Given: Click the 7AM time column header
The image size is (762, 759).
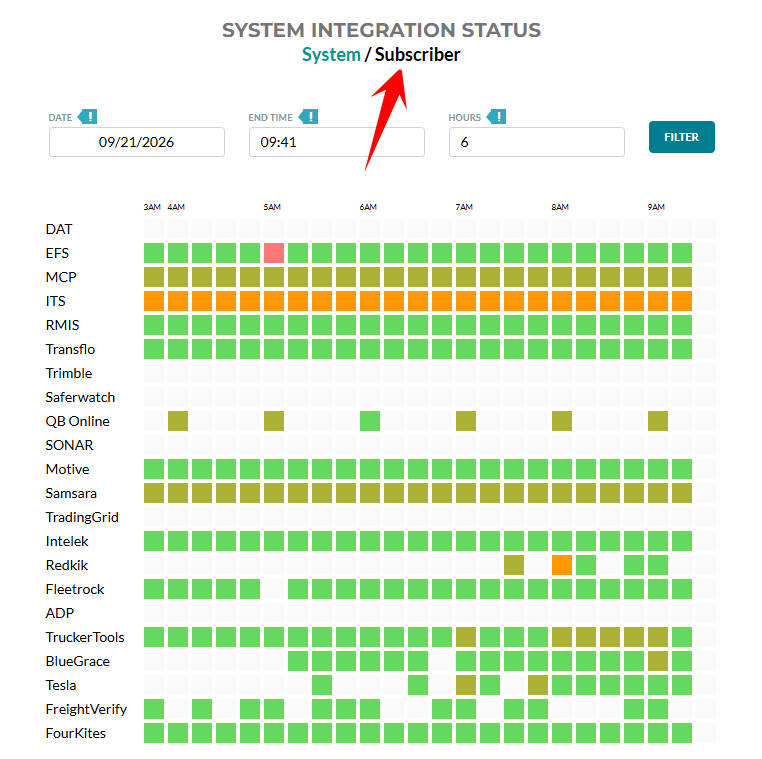Looking at the screenshot, I should [x=464, y=207].
